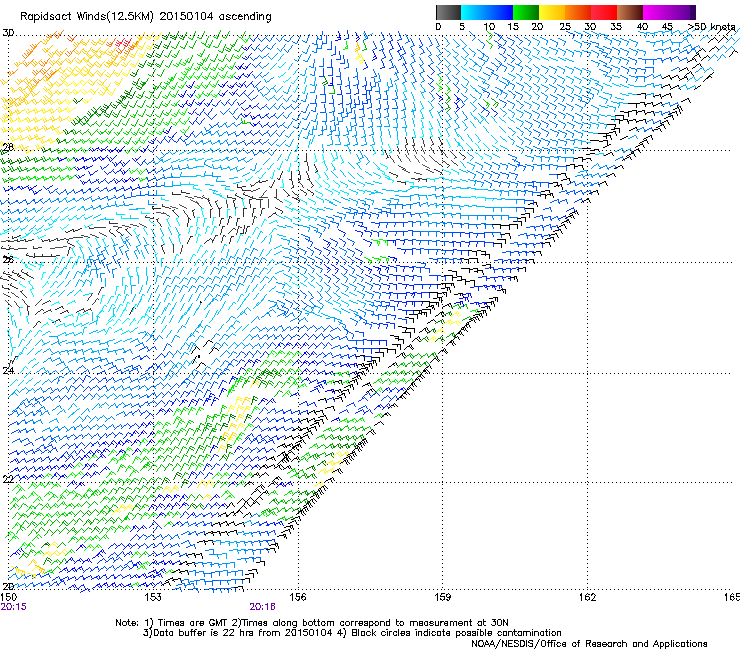Viewport: 740px width, 650px height.
Task: Click the dark purple 45-50 knots legend color segment
Action: click(x=682, y=12)
